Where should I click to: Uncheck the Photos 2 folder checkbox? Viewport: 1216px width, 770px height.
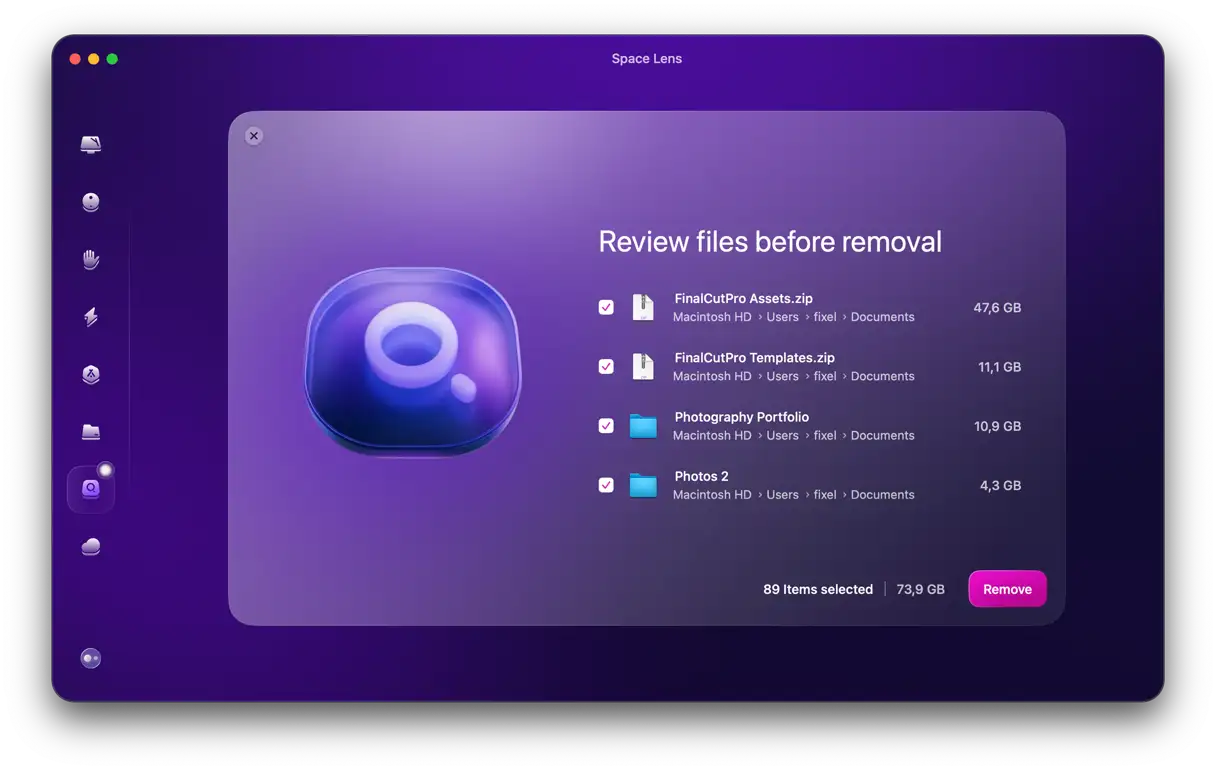(x=606, y=485)
